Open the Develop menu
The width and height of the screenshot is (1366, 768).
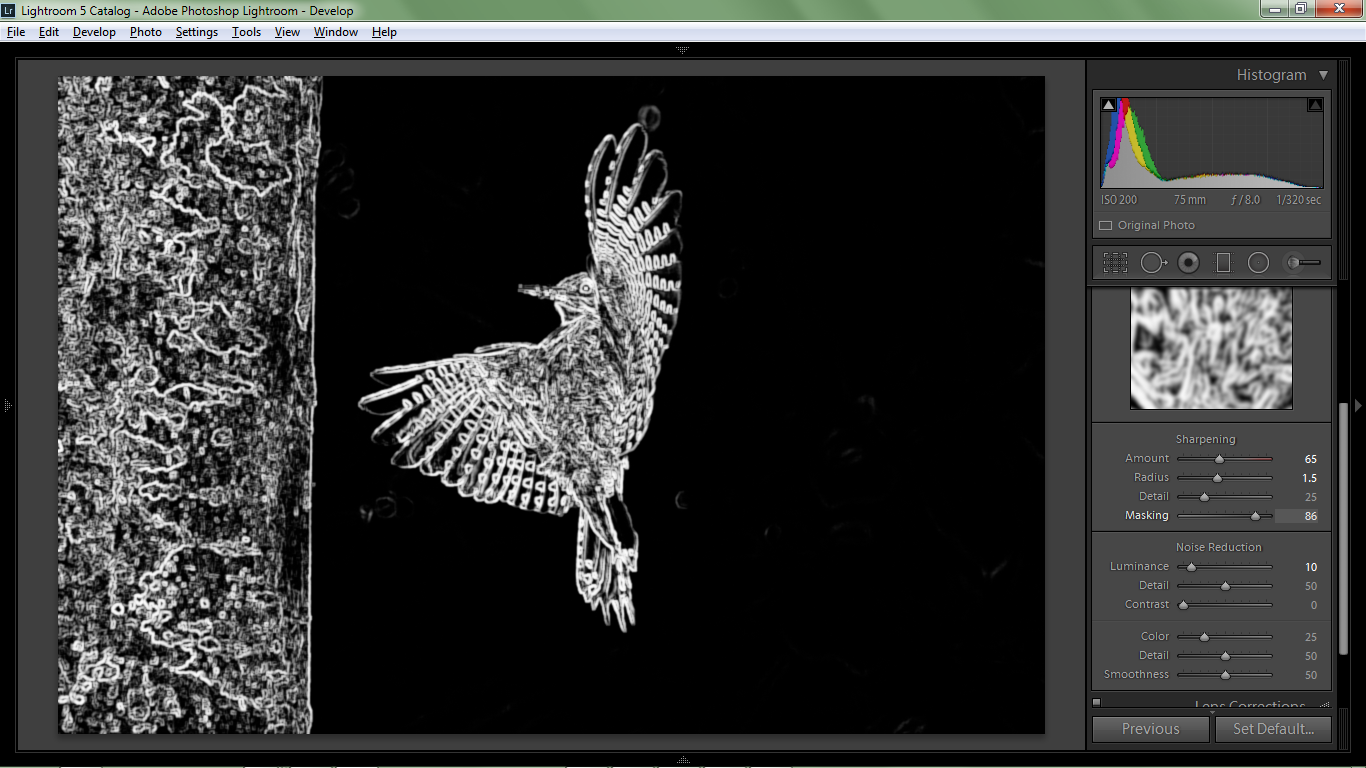point(94,32)
